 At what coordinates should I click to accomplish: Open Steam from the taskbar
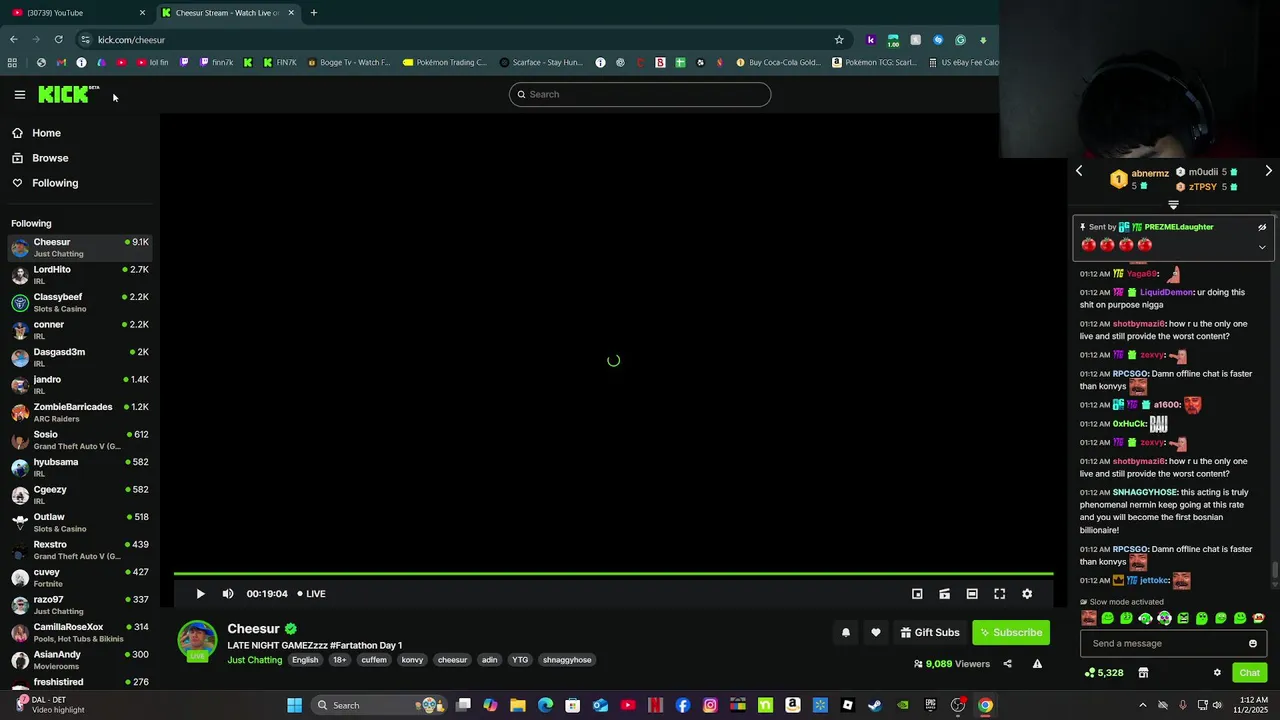click(875, 705)
